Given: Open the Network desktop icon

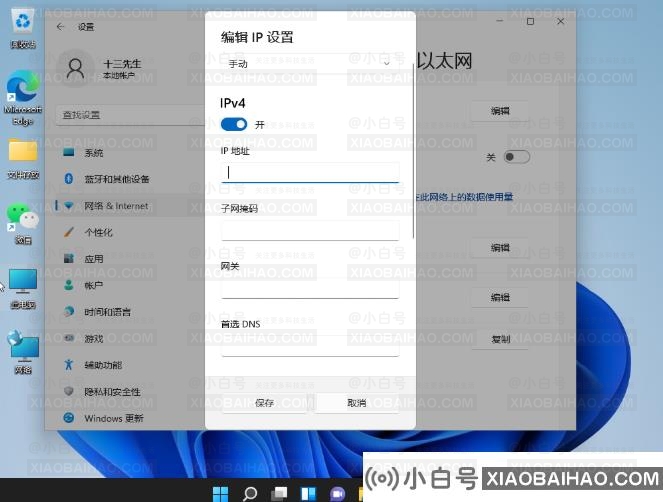Looking at the screenshot, I should [23, 353].
